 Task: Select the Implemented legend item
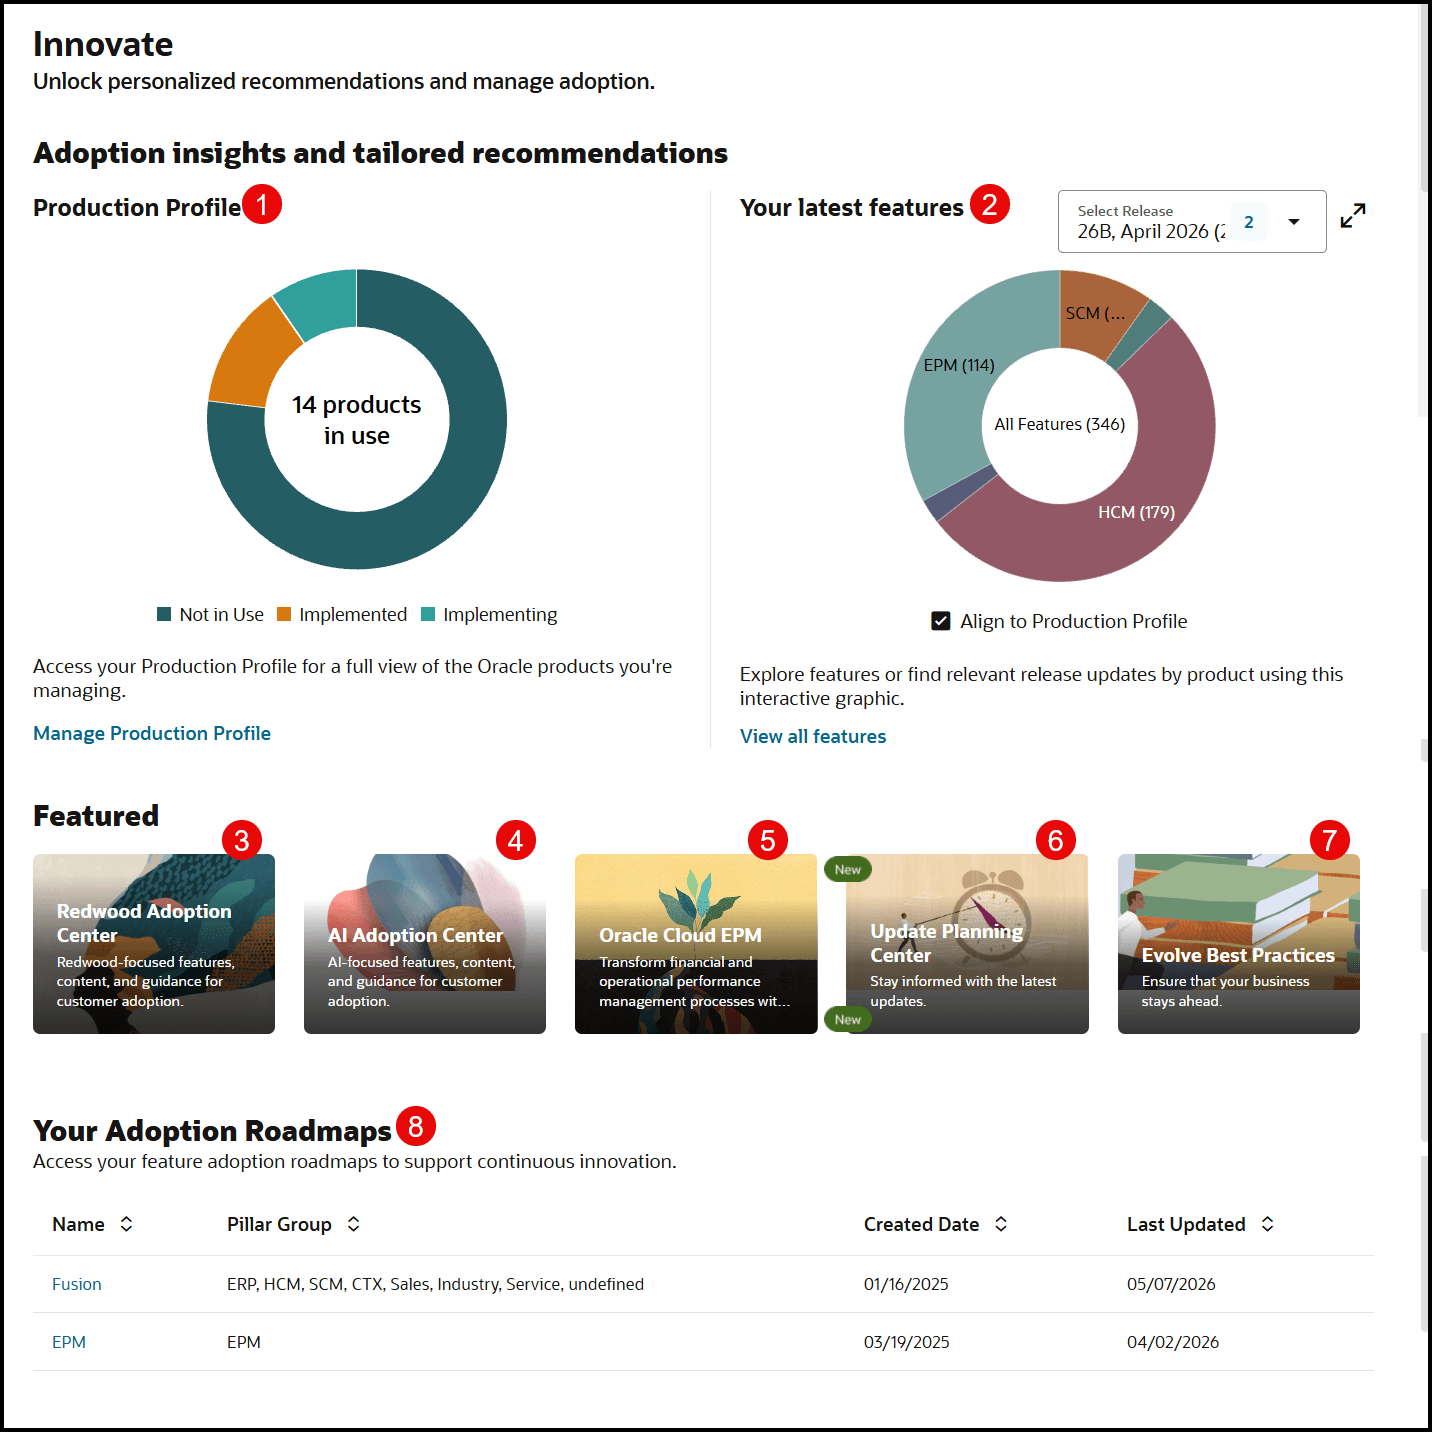click(x=342, y=614)
